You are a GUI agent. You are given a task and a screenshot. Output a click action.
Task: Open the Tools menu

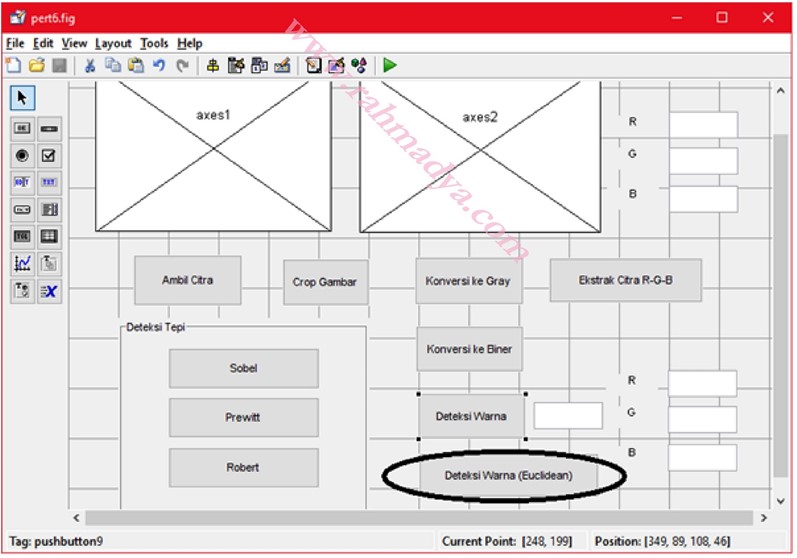[x=154, y=43]
